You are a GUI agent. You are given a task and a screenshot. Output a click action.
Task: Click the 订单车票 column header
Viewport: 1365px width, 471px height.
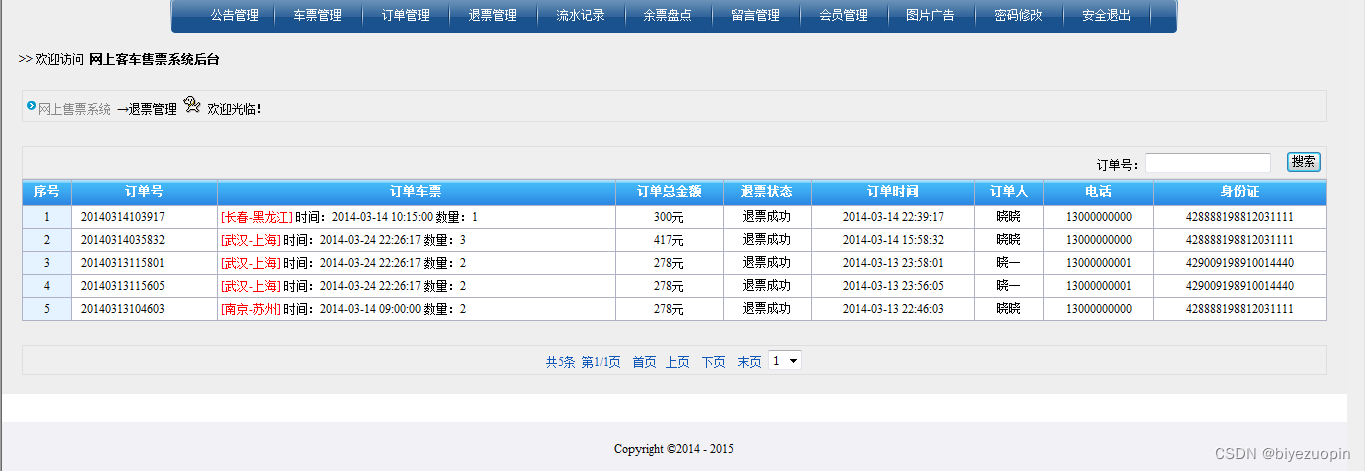(x=416, y=192)
